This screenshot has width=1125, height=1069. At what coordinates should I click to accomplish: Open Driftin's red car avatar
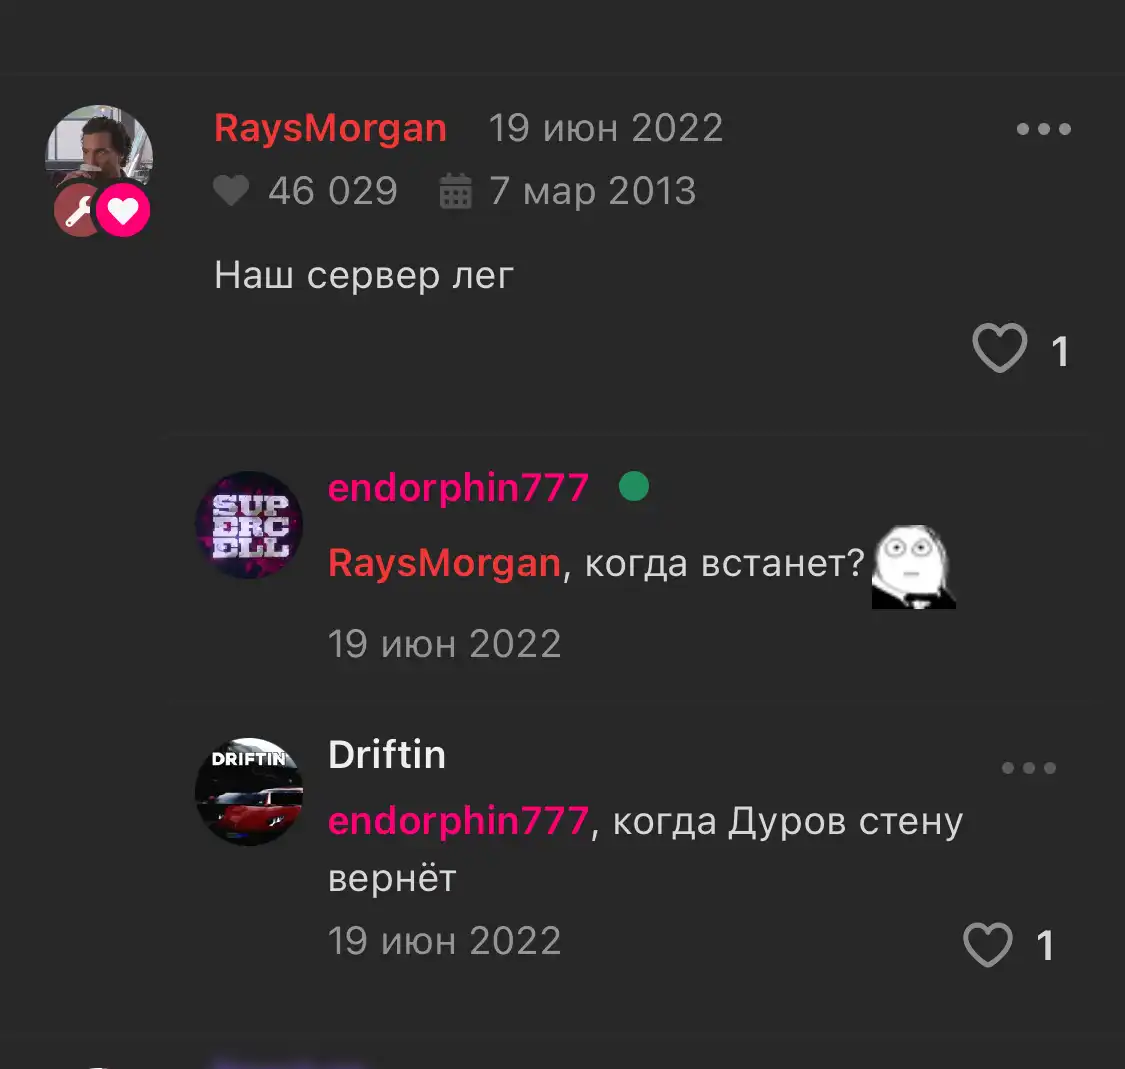pos(249,791)
